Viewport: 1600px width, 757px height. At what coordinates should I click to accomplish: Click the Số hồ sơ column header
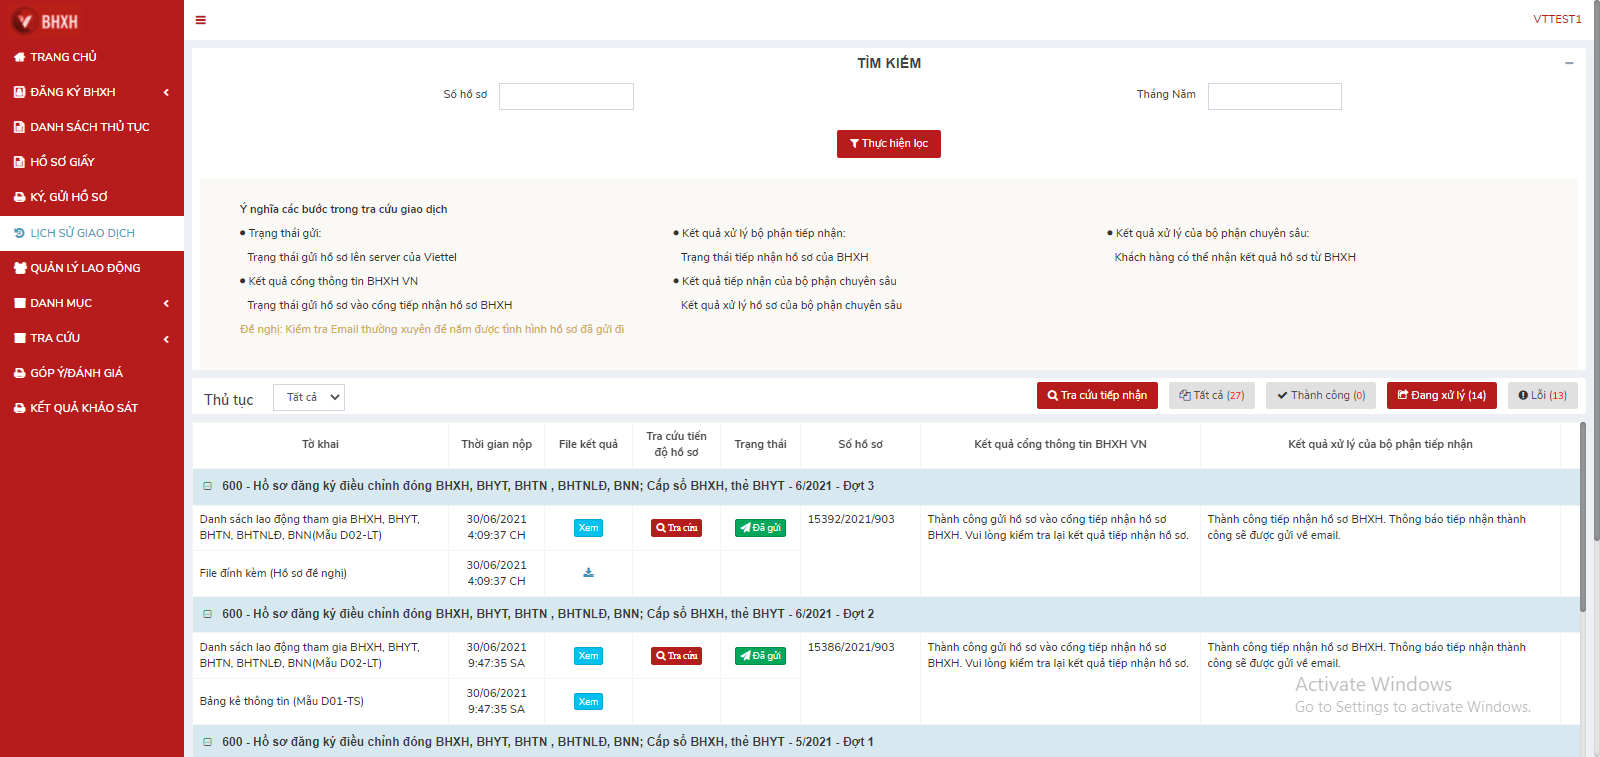tap(860, 444)
